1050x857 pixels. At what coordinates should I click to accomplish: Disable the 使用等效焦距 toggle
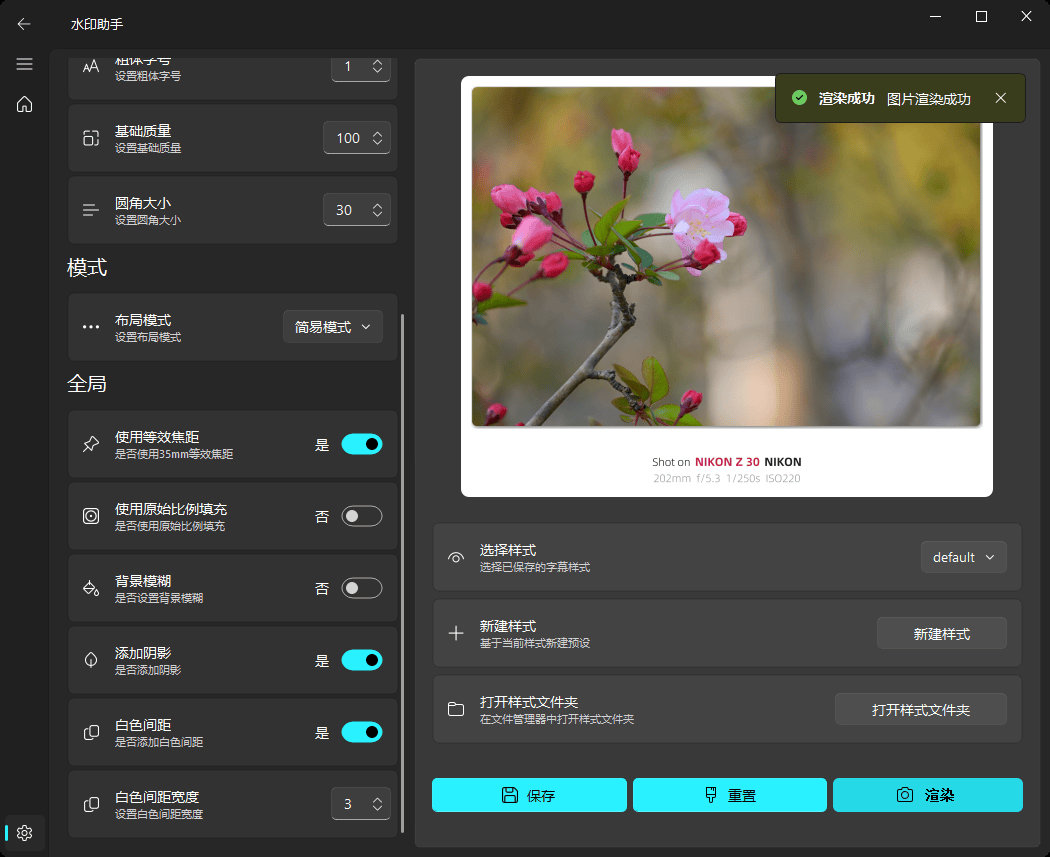361,444
